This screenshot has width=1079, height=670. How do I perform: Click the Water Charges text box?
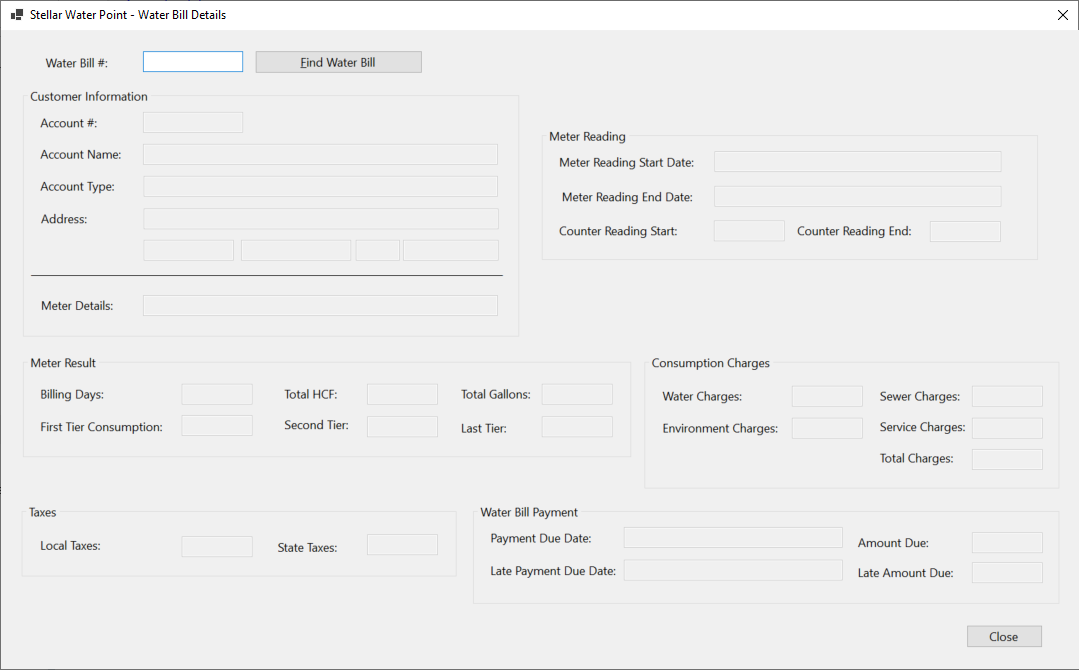(827, 396)
